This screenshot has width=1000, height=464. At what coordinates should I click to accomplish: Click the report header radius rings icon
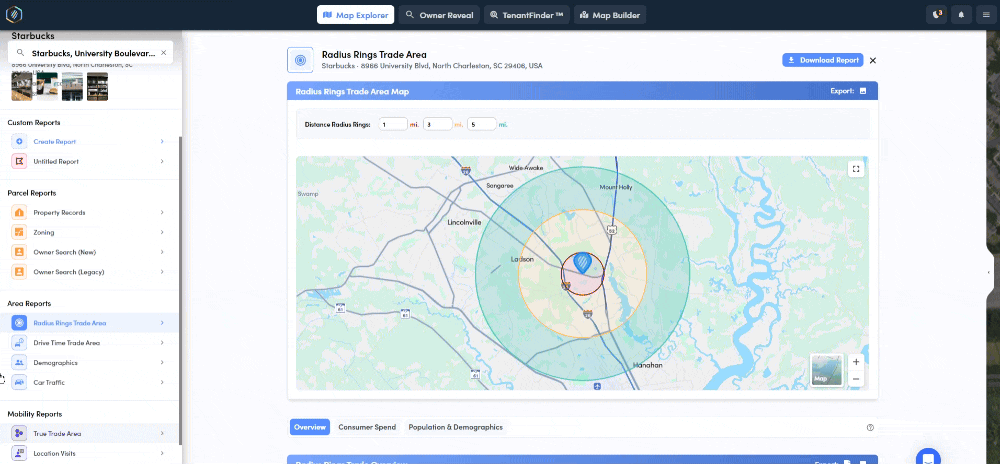pyautogui.click(x=300, y=60)
